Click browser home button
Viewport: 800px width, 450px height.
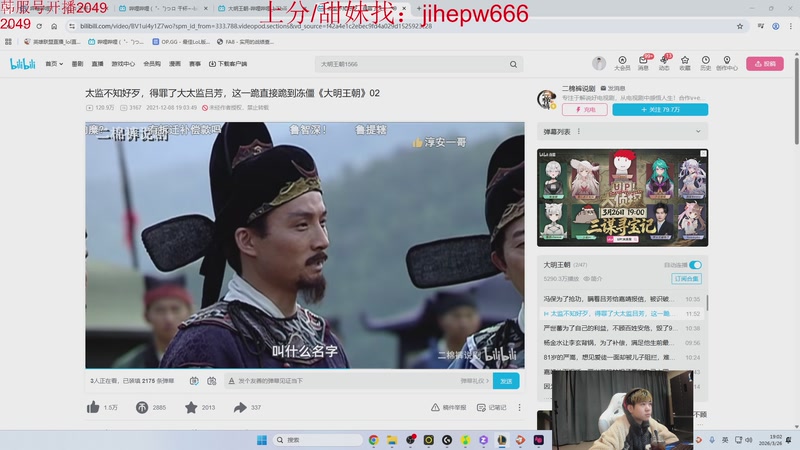pos(54,26)
